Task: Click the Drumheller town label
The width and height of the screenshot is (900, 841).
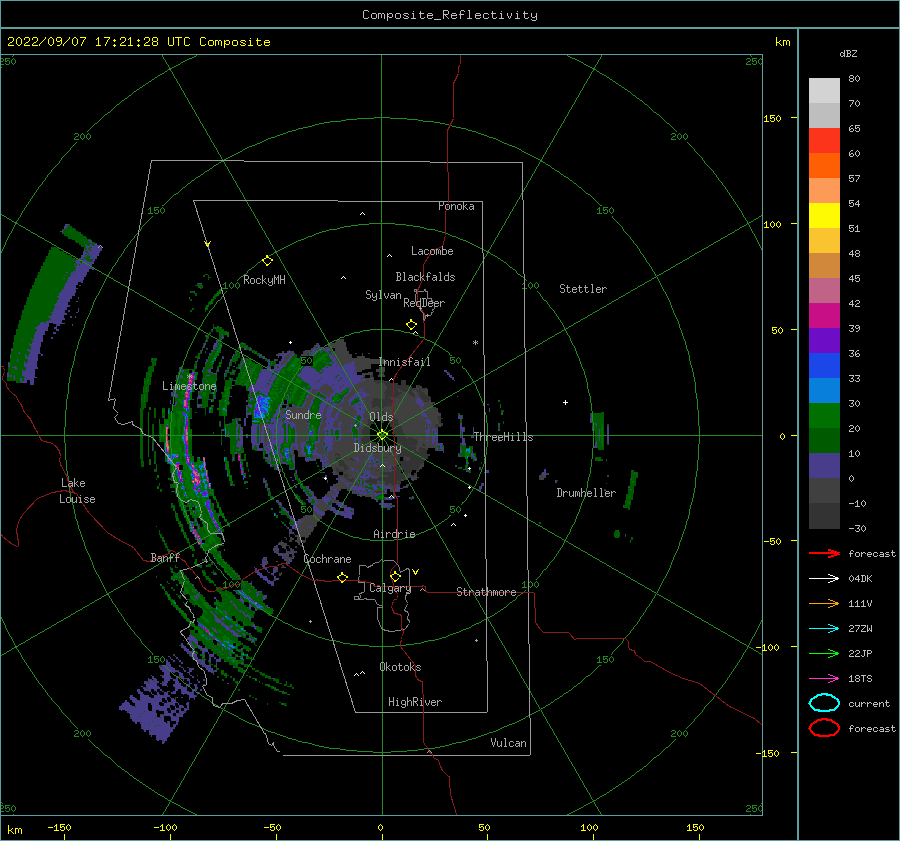Action: tap(586, 493)
